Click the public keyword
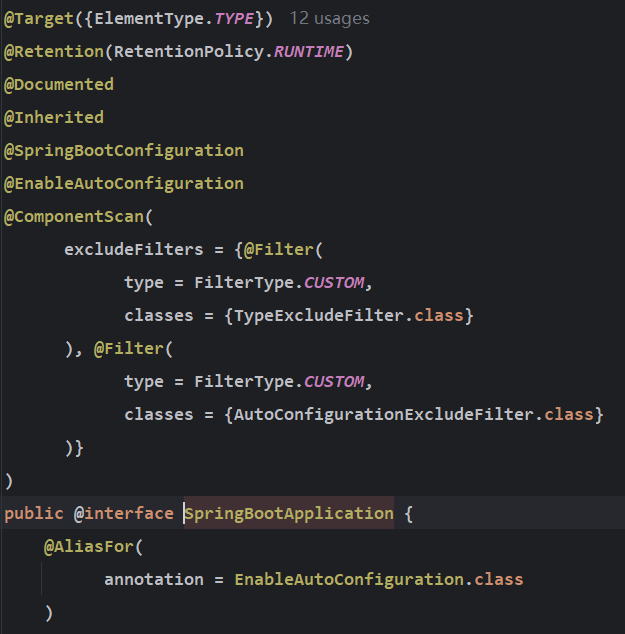This screenshot has width=625, height=634. point(34,514)
